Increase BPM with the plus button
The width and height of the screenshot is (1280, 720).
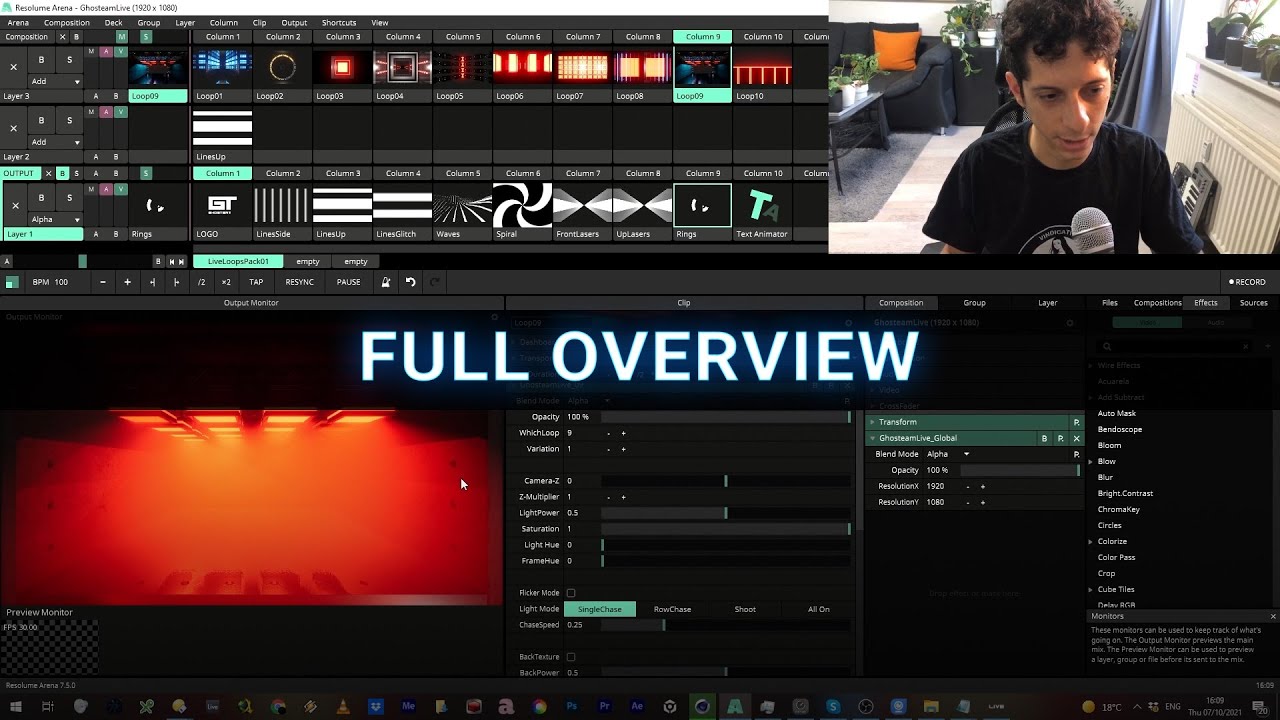click(x=127, y=282)
